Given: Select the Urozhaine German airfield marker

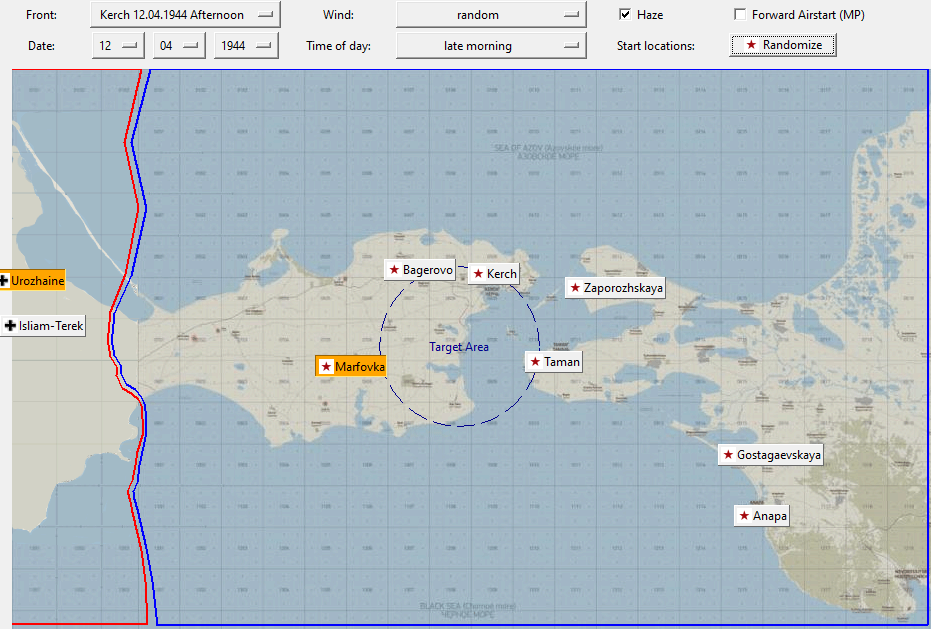Looking at the screenshot, I should pyautogui.click(x=32, y=280).
